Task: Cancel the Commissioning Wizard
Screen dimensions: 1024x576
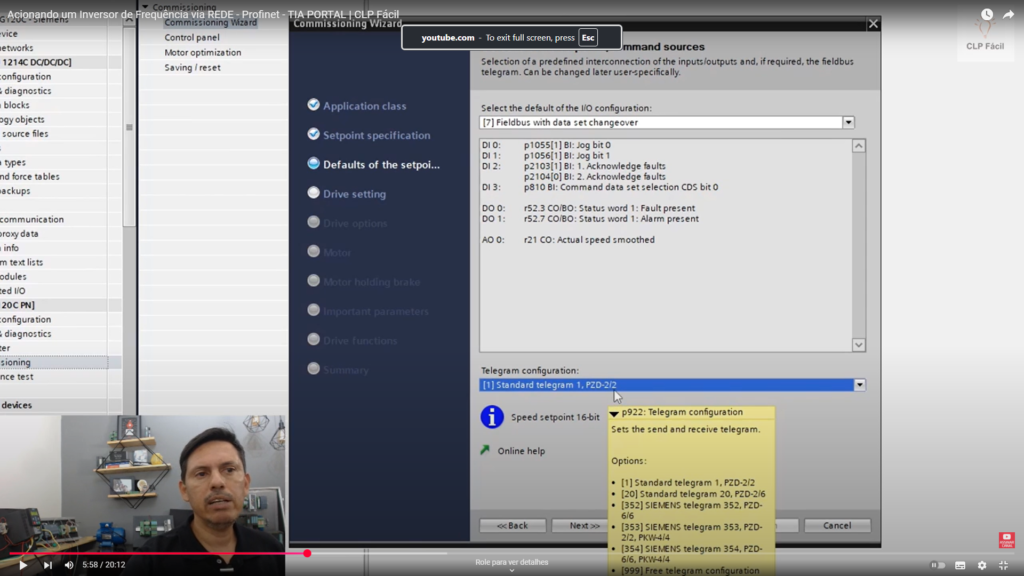Action: (837, 526)
